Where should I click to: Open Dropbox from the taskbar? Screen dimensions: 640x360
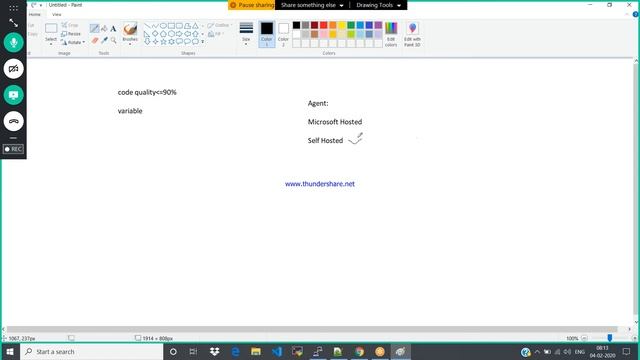[x=214, y=351]
